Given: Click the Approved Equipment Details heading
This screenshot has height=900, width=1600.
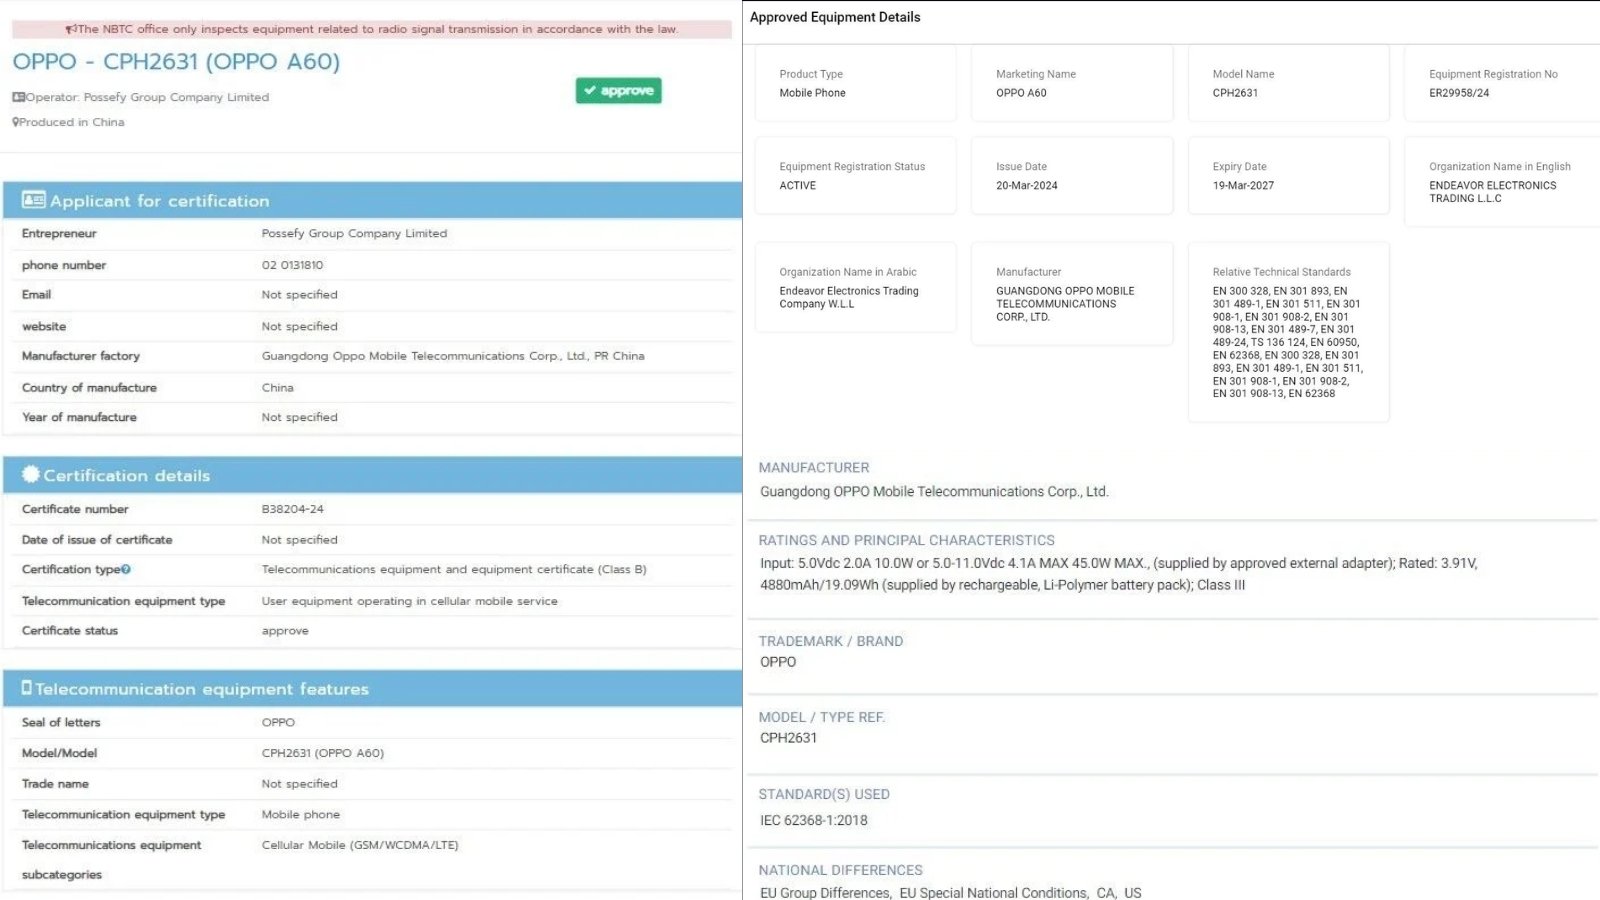Looking at the screenshot, I should (x=835, y=17).
